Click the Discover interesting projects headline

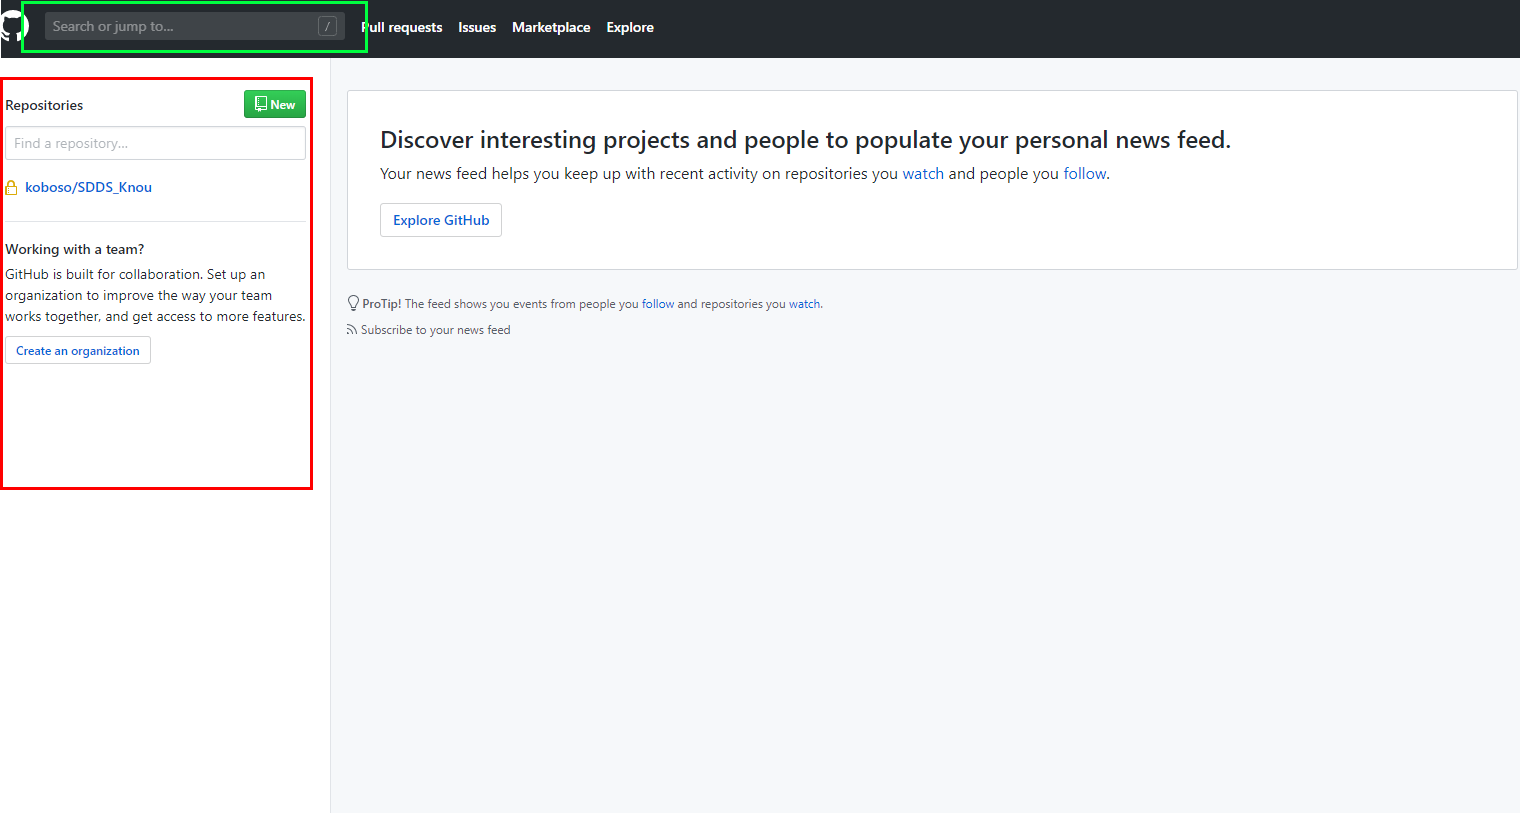tap(805, 140)
